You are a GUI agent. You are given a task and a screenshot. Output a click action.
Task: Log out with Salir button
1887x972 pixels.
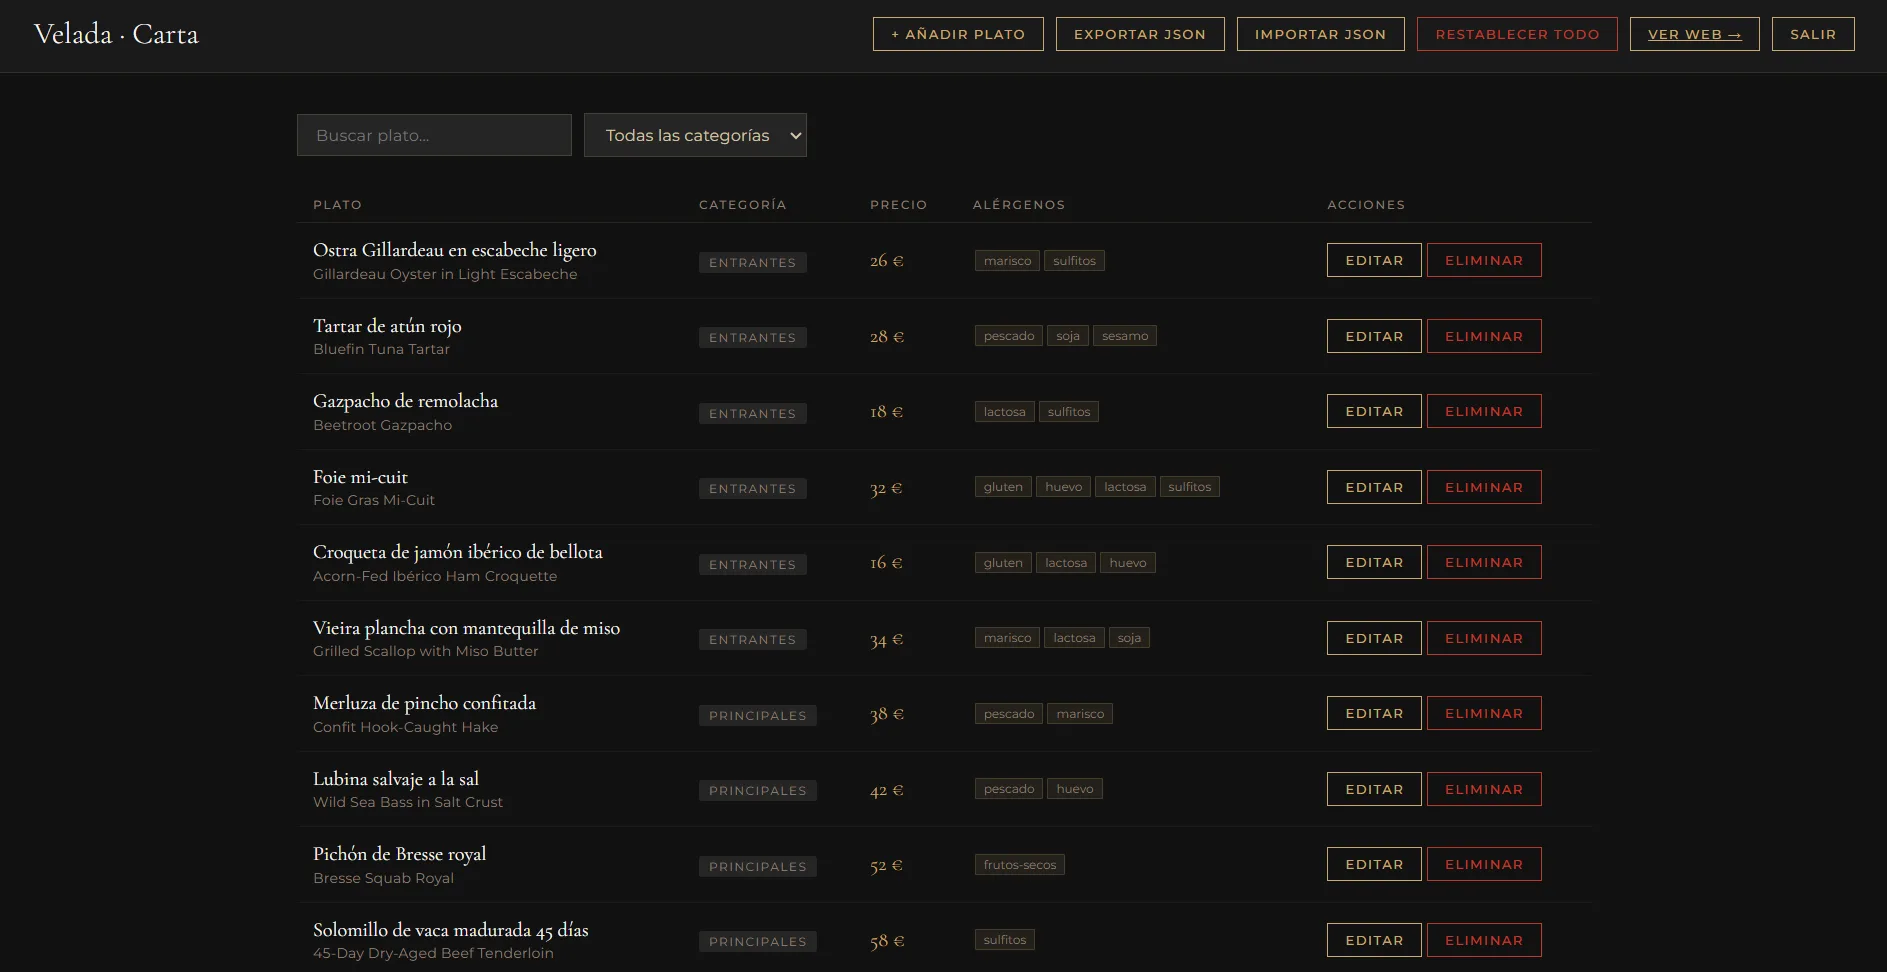point(1813,34)
